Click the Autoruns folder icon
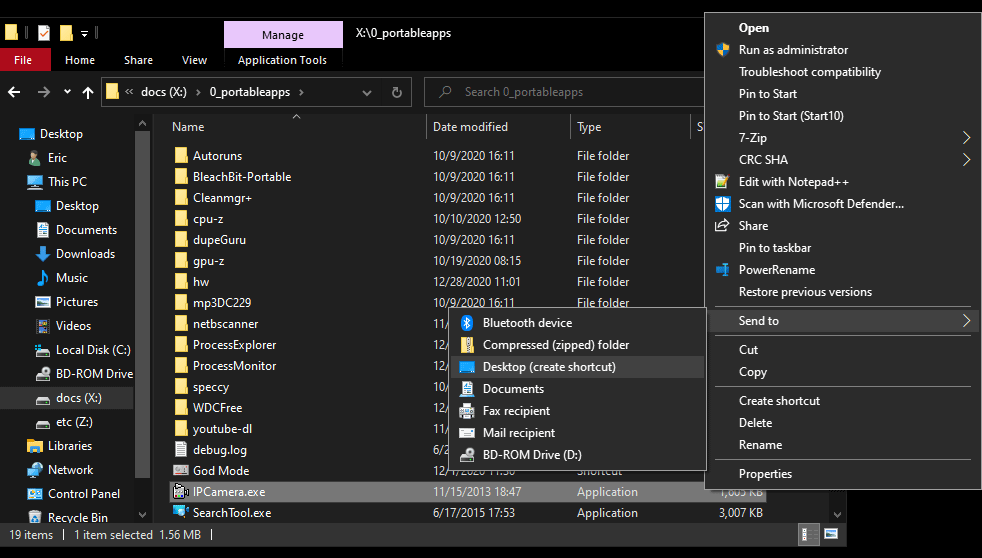982x558 pixels. coord(181,155)
